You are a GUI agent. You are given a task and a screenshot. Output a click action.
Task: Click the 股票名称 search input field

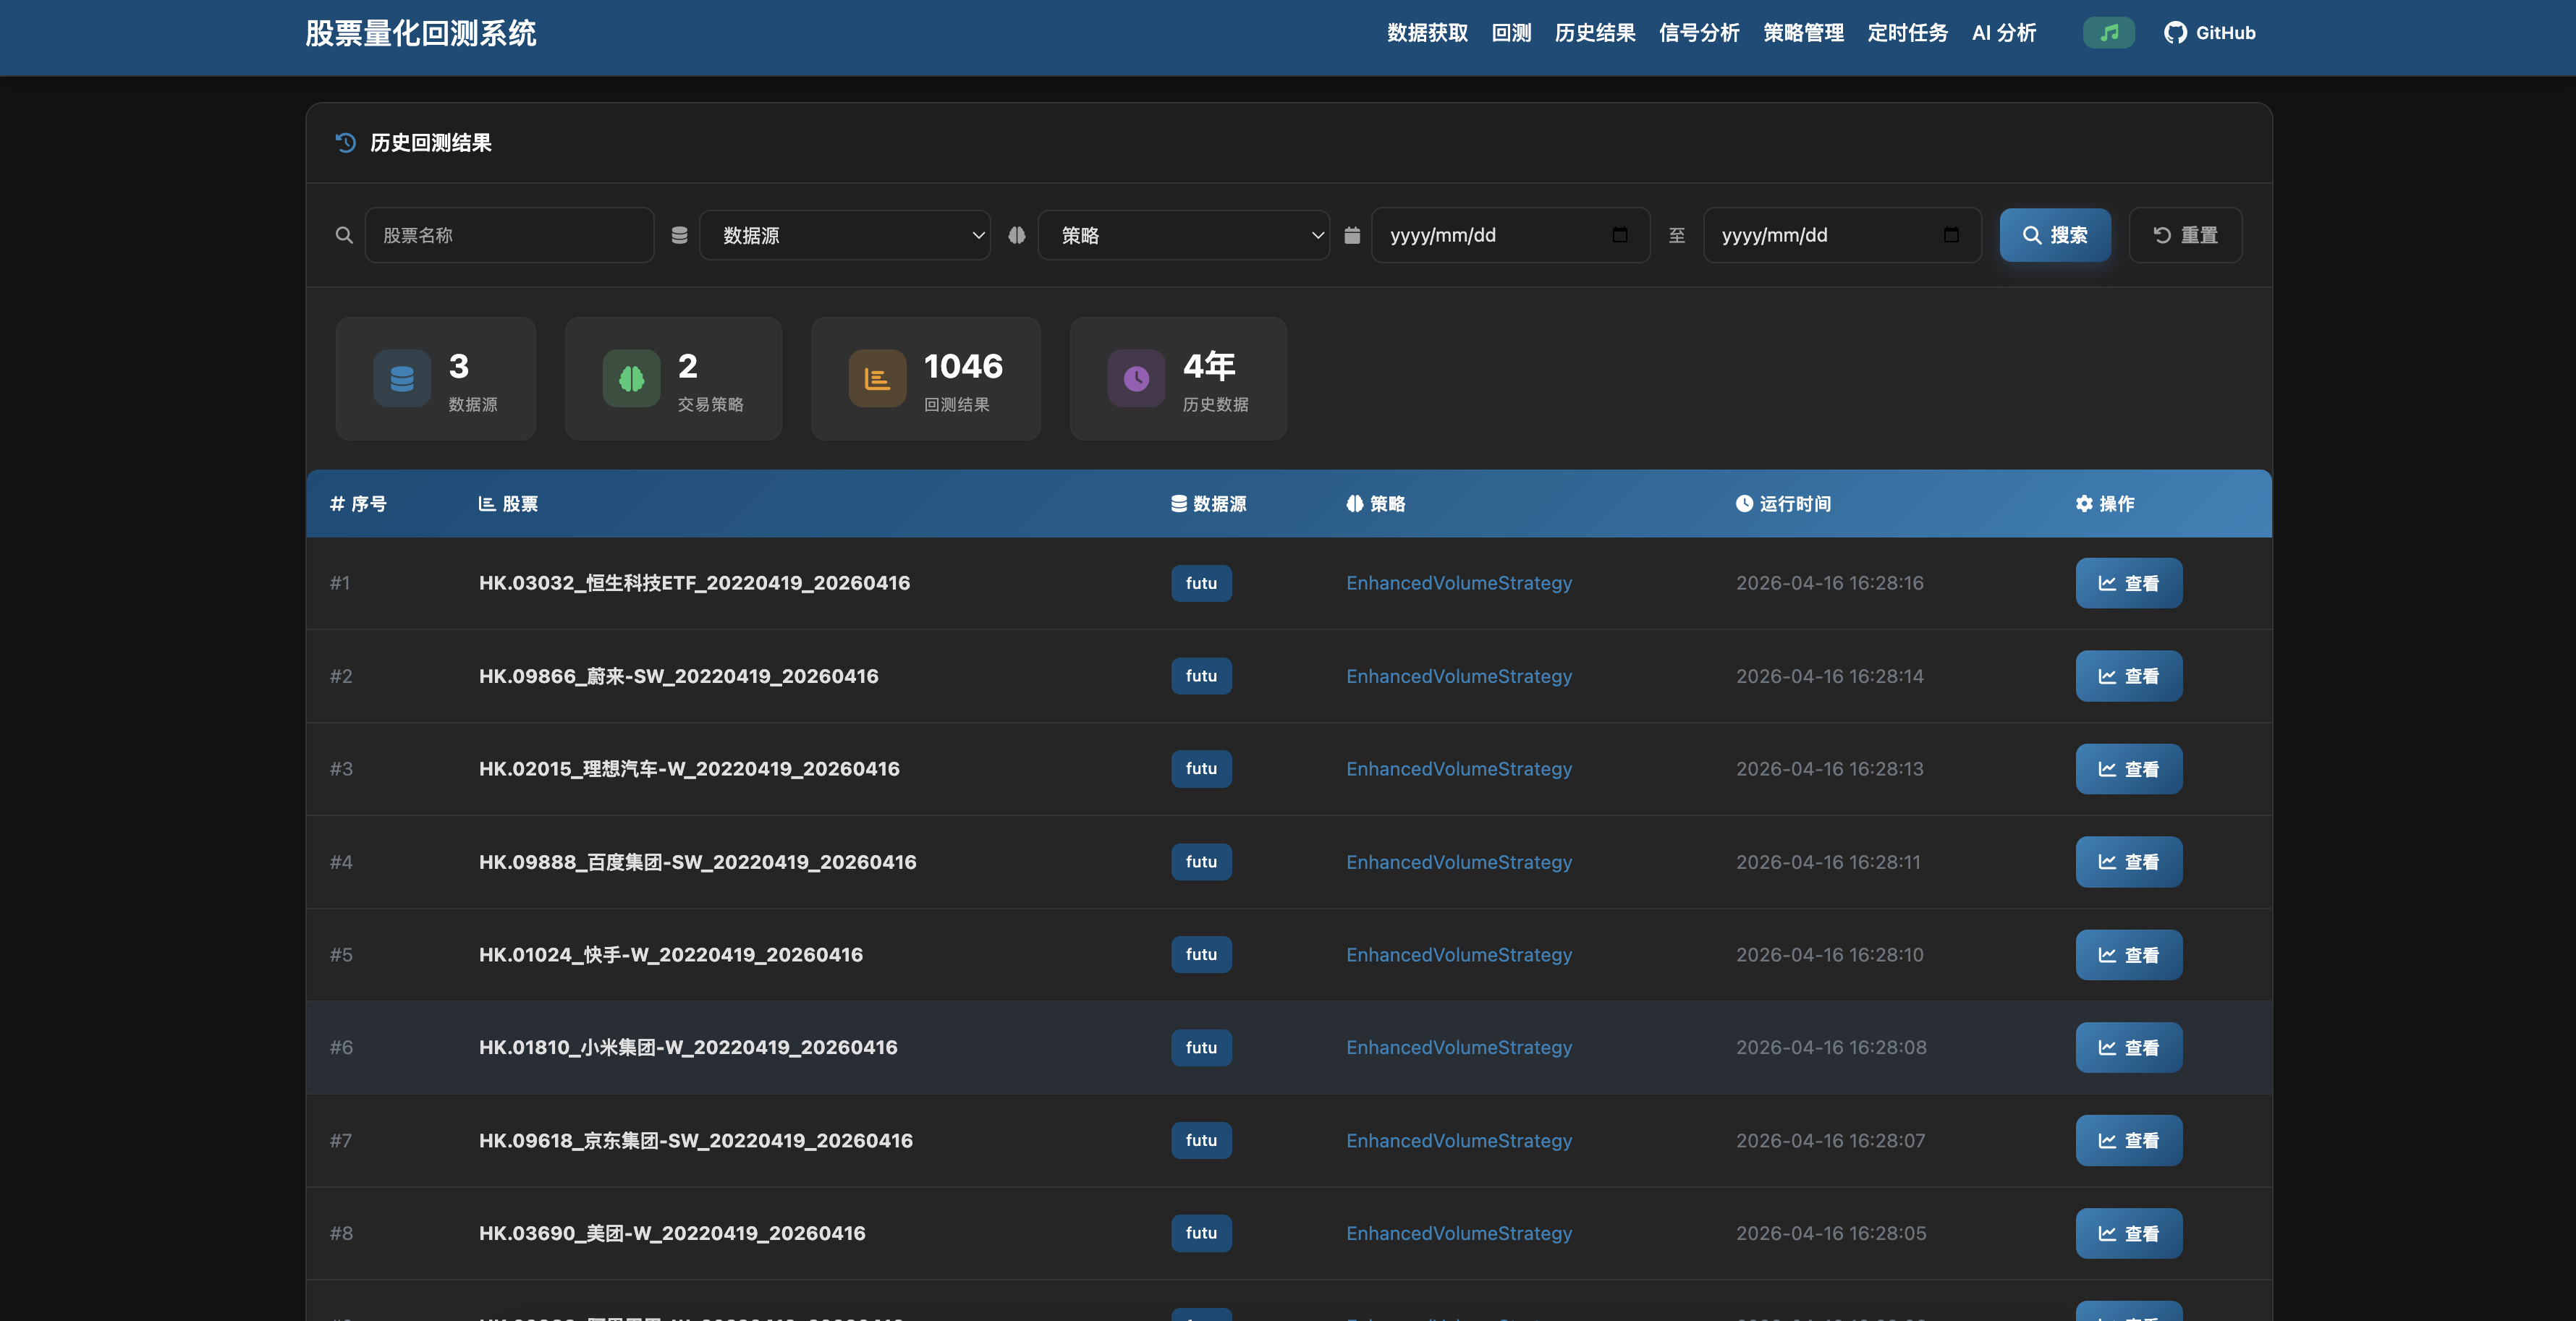pos(509,235)
